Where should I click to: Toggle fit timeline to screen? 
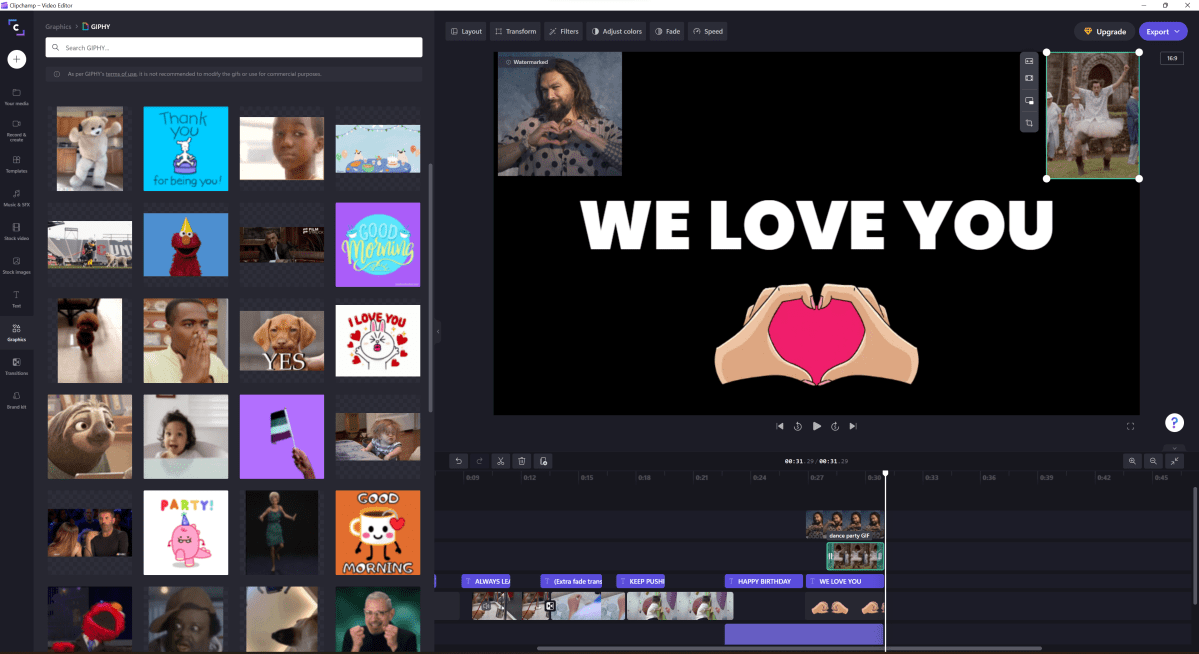click(x=1174, y=461)
